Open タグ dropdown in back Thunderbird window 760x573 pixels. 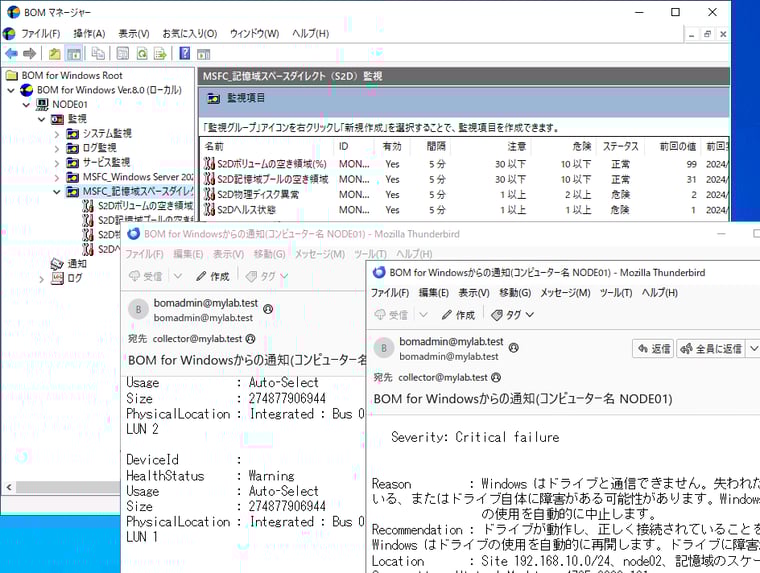[x=267, y=276]
